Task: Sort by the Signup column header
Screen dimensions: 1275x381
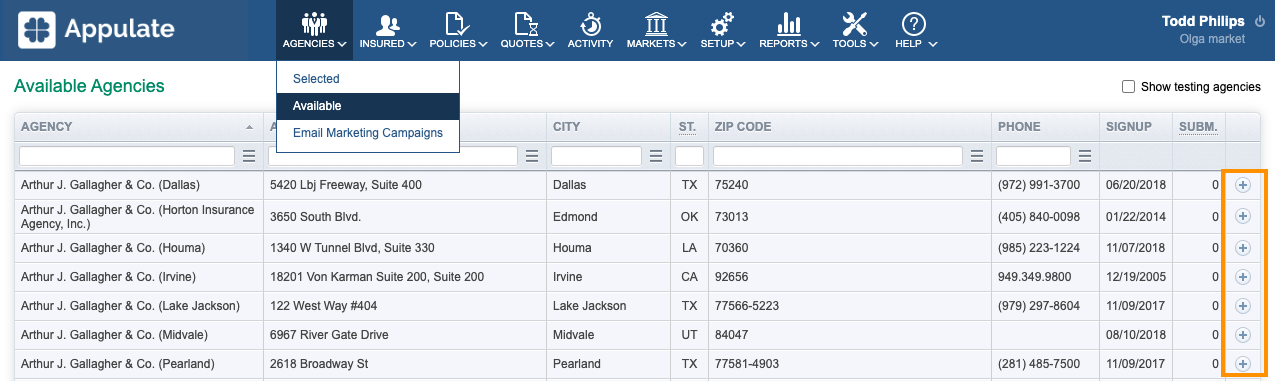Action: point(1135,127)
